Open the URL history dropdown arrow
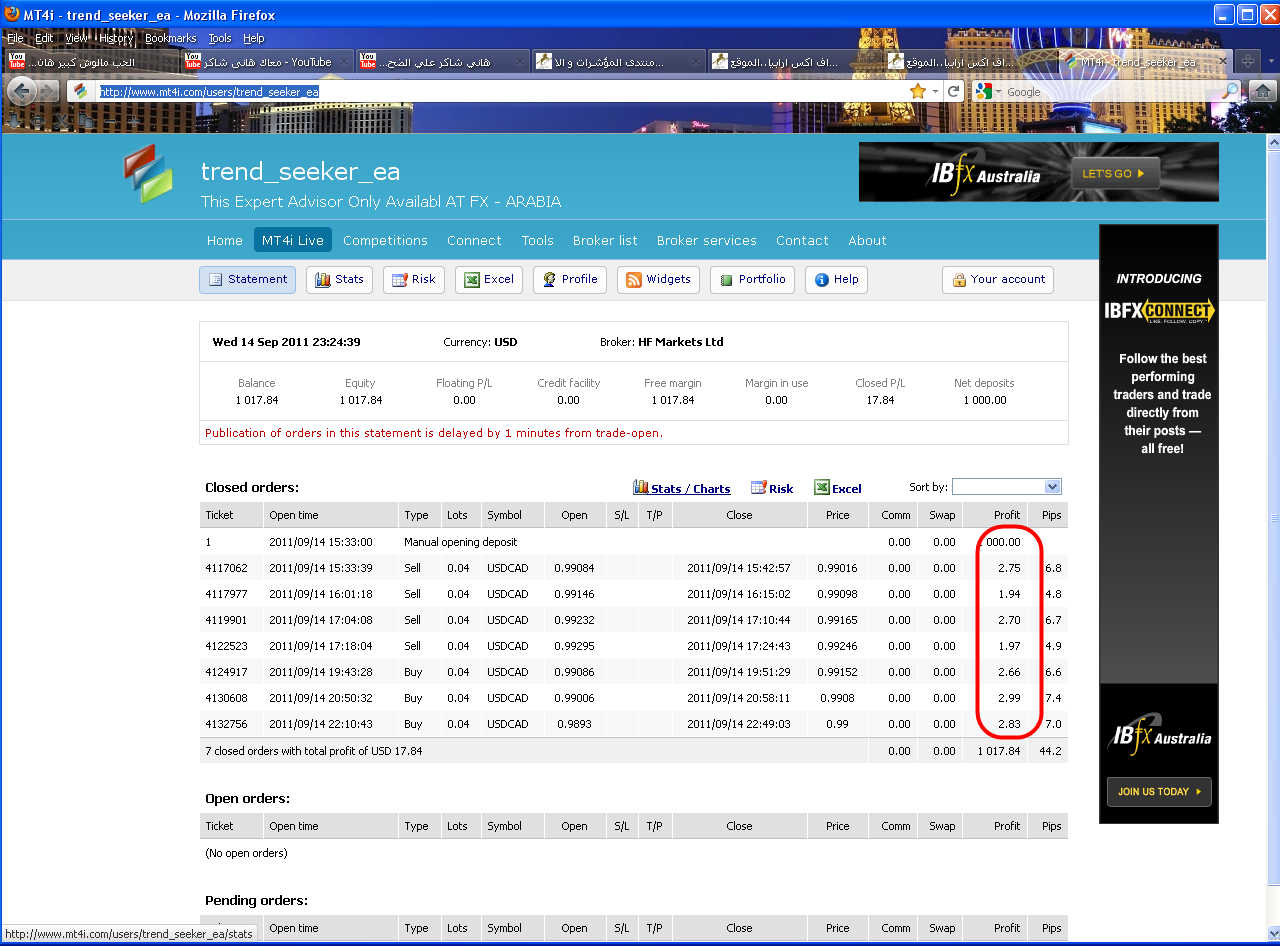The image size is (1280, 946). pyautogui.click(x=936, y=91)
